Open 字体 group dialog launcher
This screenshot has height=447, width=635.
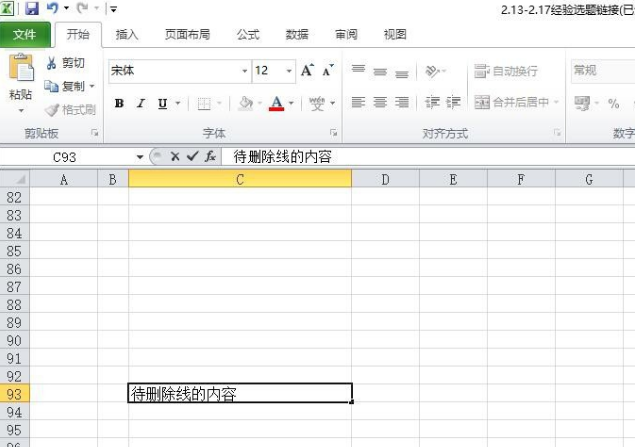pyautogui.click(x=333, y=133)
